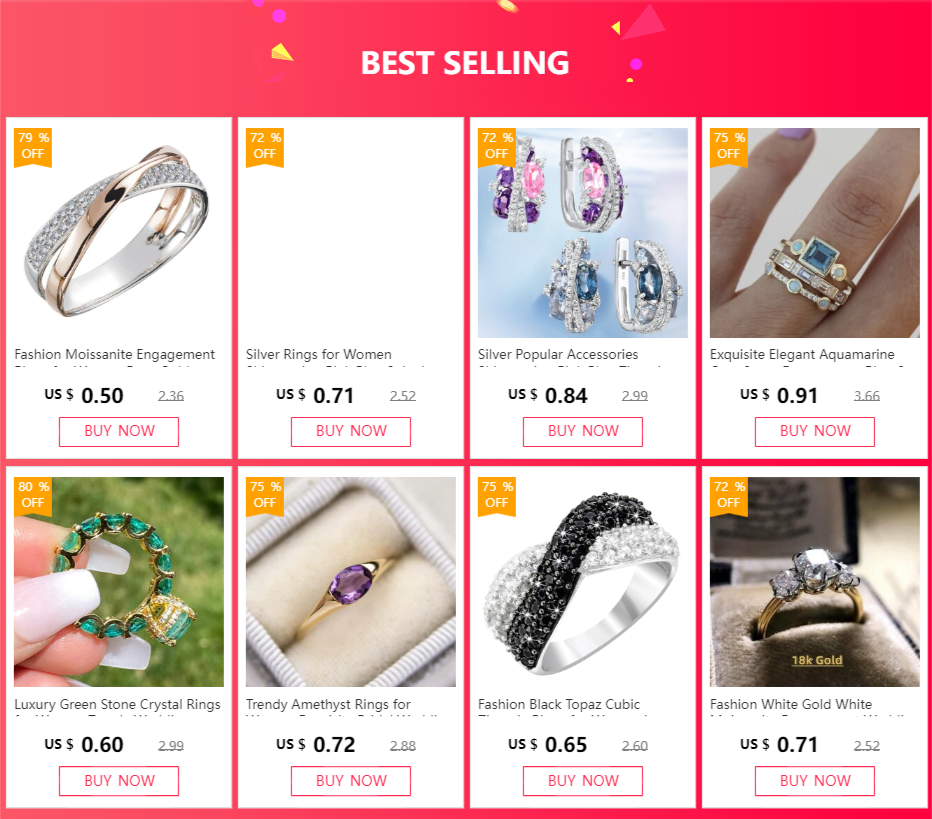Buy the Silver Popular Accessories earrings now
Screen dimensions: 932x819
tap(582, 431)
